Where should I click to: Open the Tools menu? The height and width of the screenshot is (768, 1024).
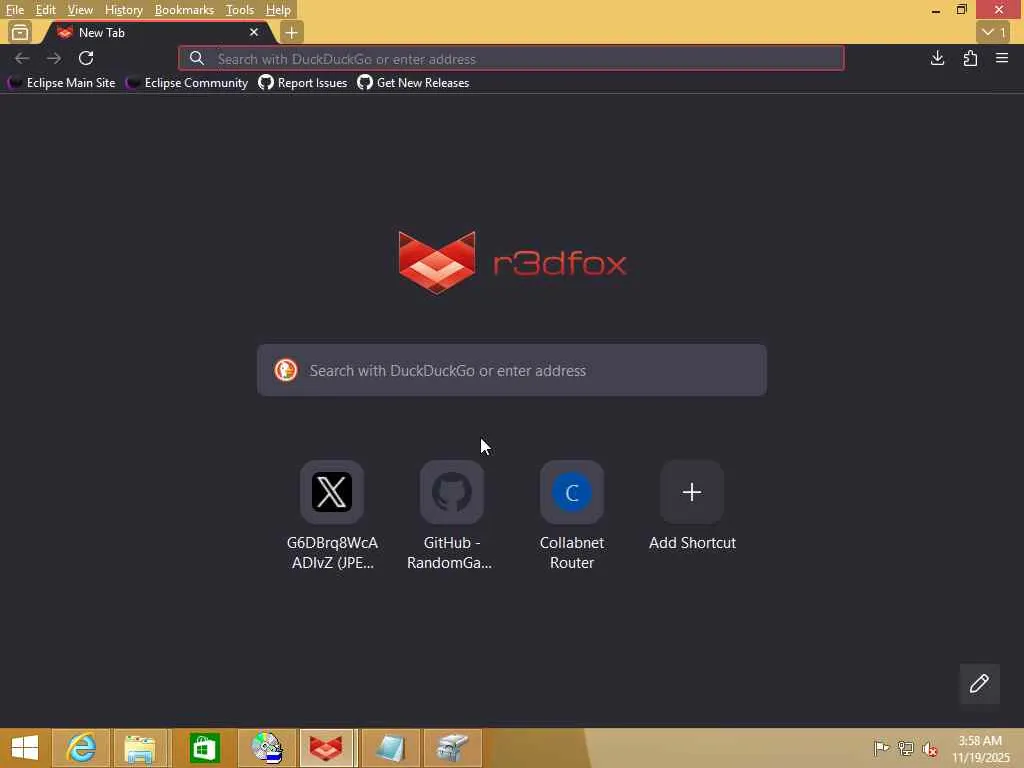[240, 10]
